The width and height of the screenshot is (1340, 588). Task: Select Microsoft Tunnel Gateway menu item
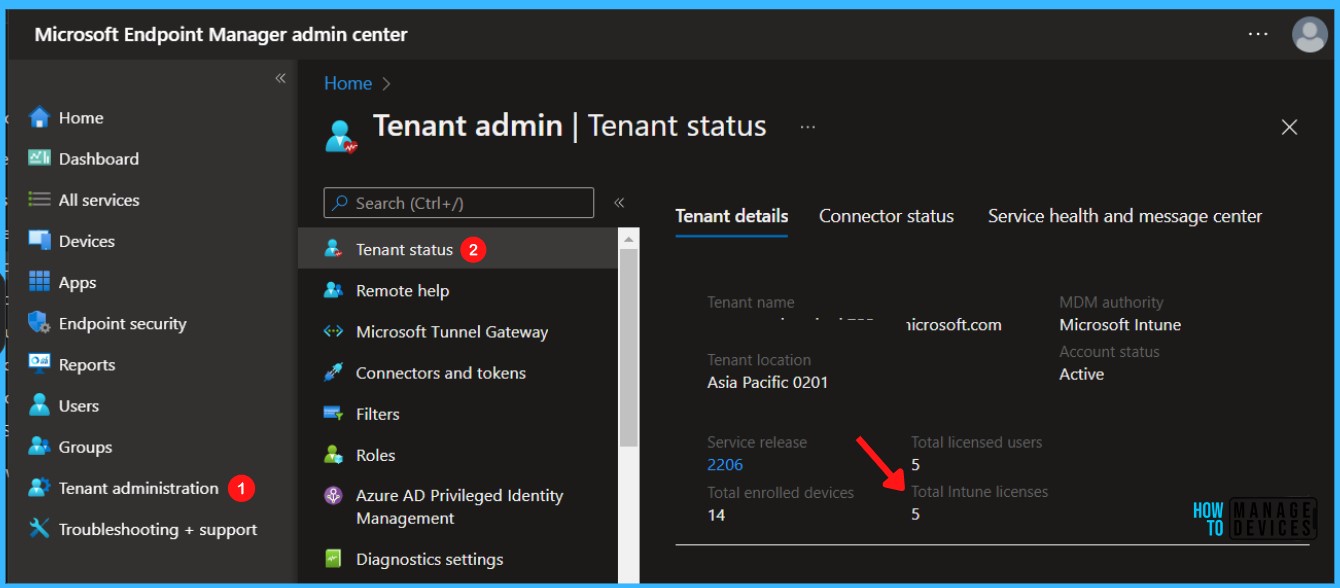point(458,331)
